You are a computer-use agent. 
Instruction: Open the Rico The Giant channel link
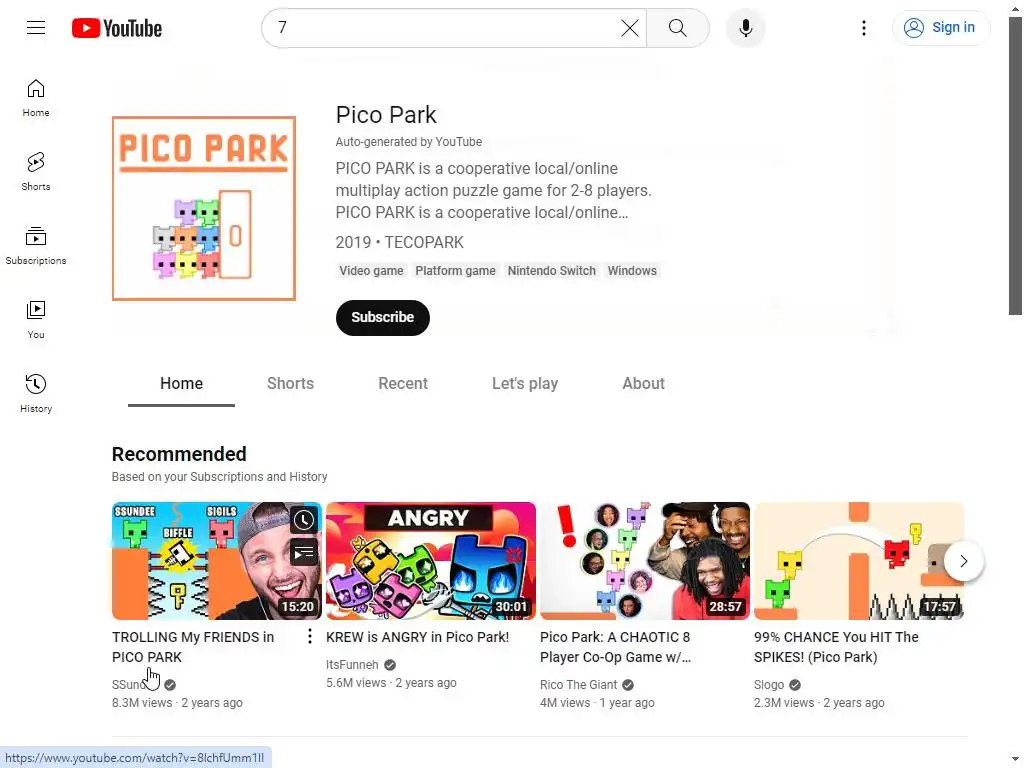pyautogui.click(x=578, y=684)
